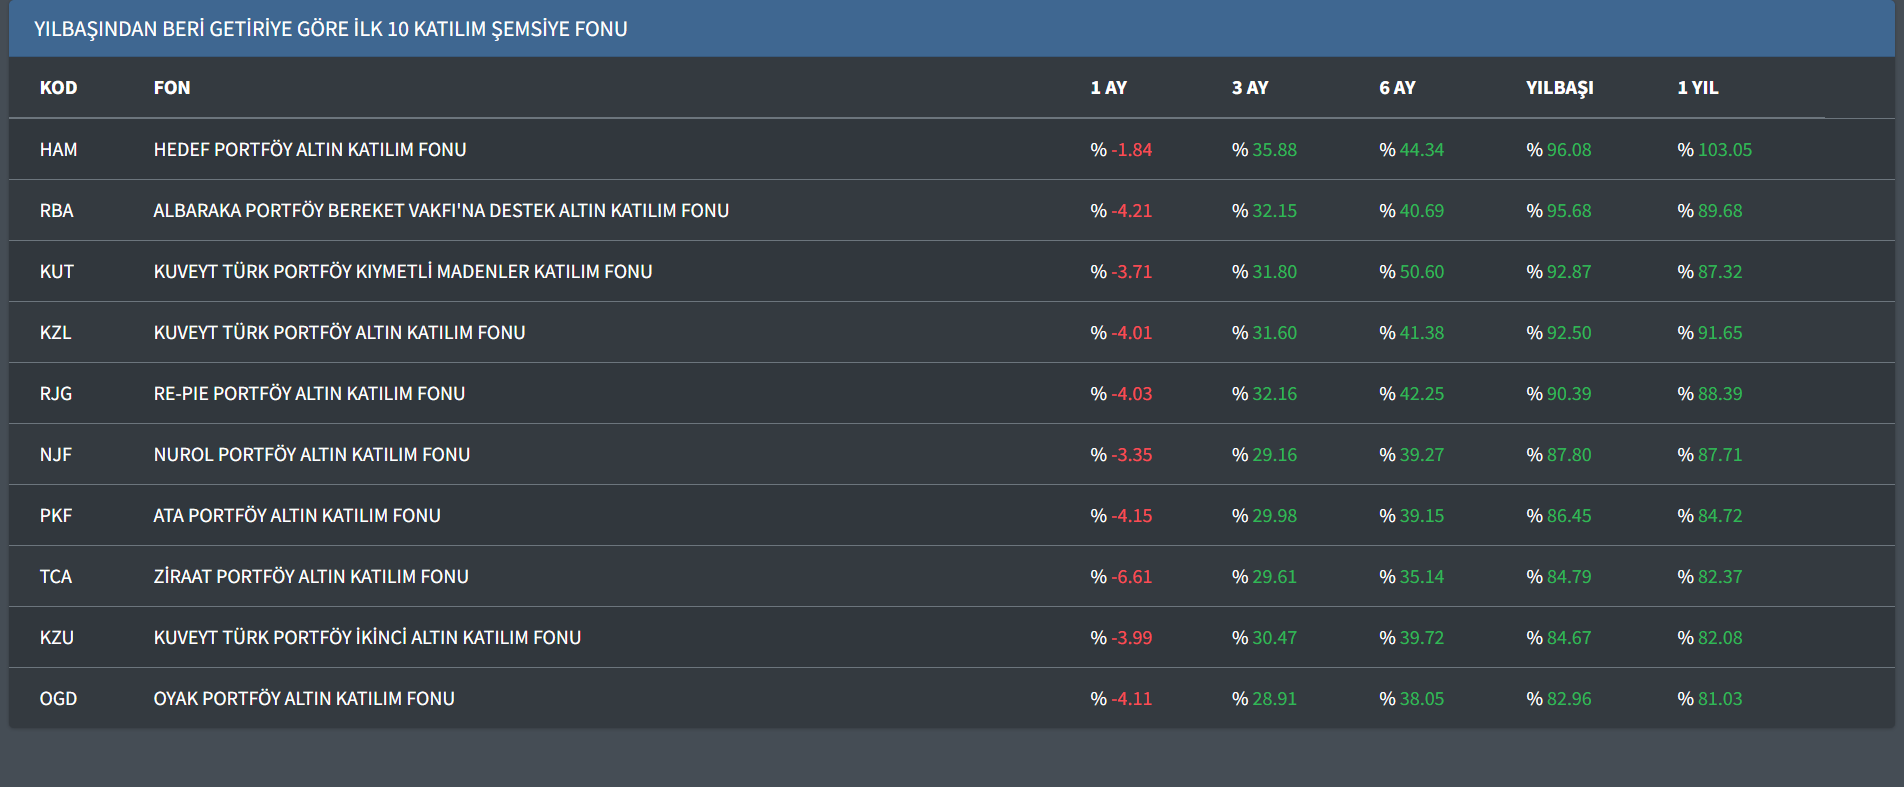Click the 1 YIL column header
Image resolution: width=1904 pixels, height=787 pixels.
(1697, 88)
